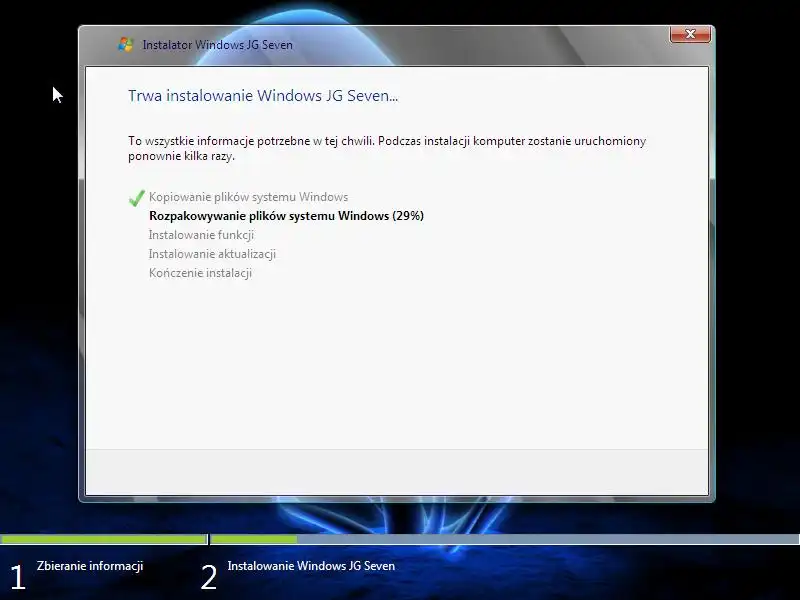Click the 'Instalowanie funkcji' step
Image resolution: width=800 pixels, height=600 pixels.
click(201, 235)
